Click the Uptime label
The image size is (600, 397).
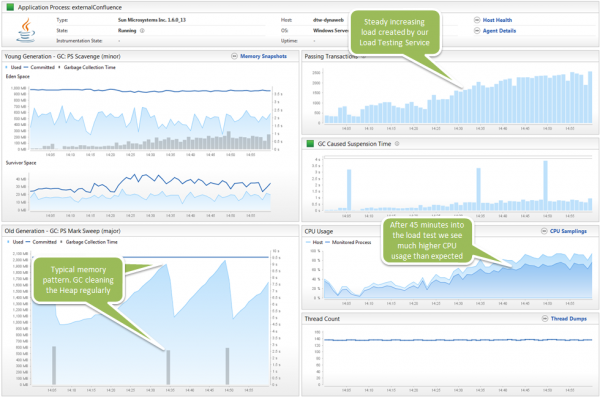pos(289,41)
